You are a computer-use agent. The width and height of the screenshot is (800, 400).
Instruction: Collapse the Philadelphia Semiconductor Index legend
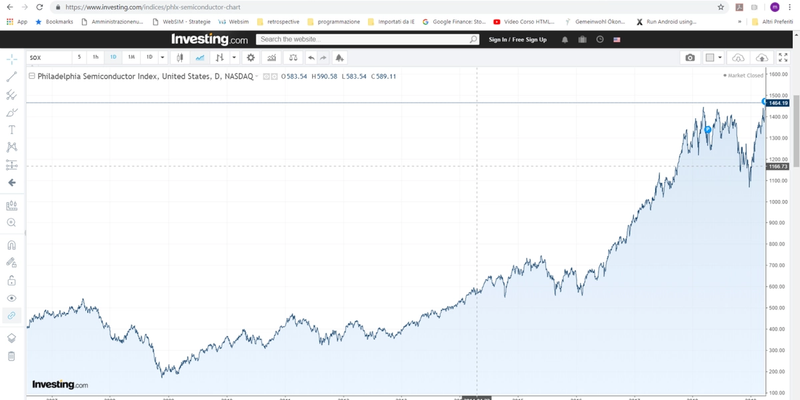pos(32,76)
